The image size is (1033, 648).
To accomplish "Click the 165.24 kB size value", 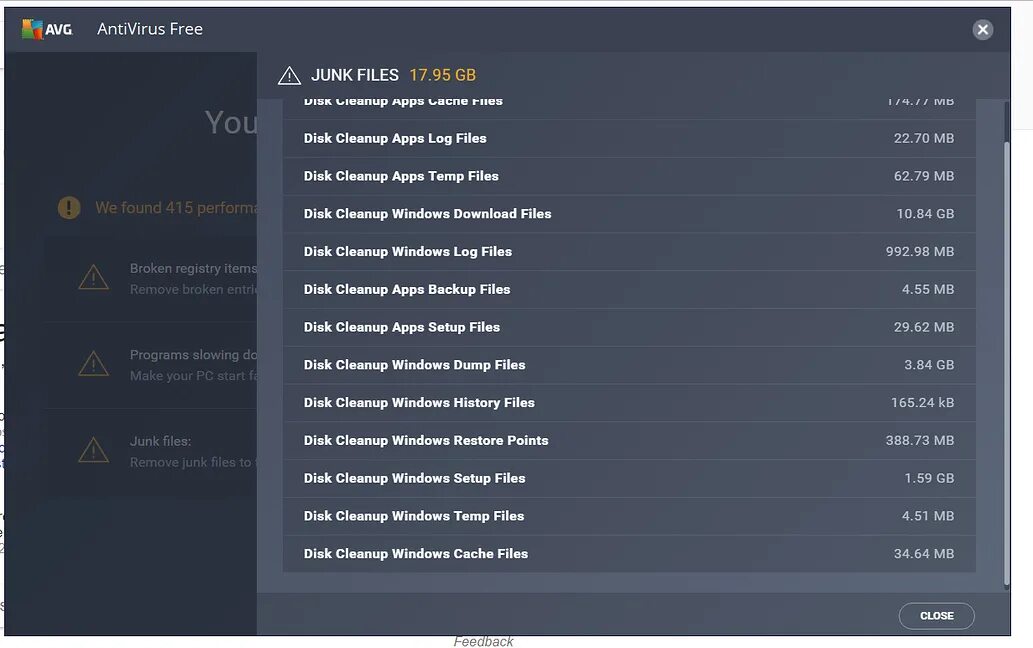I will pyautogui.click(x=922, y=402).
